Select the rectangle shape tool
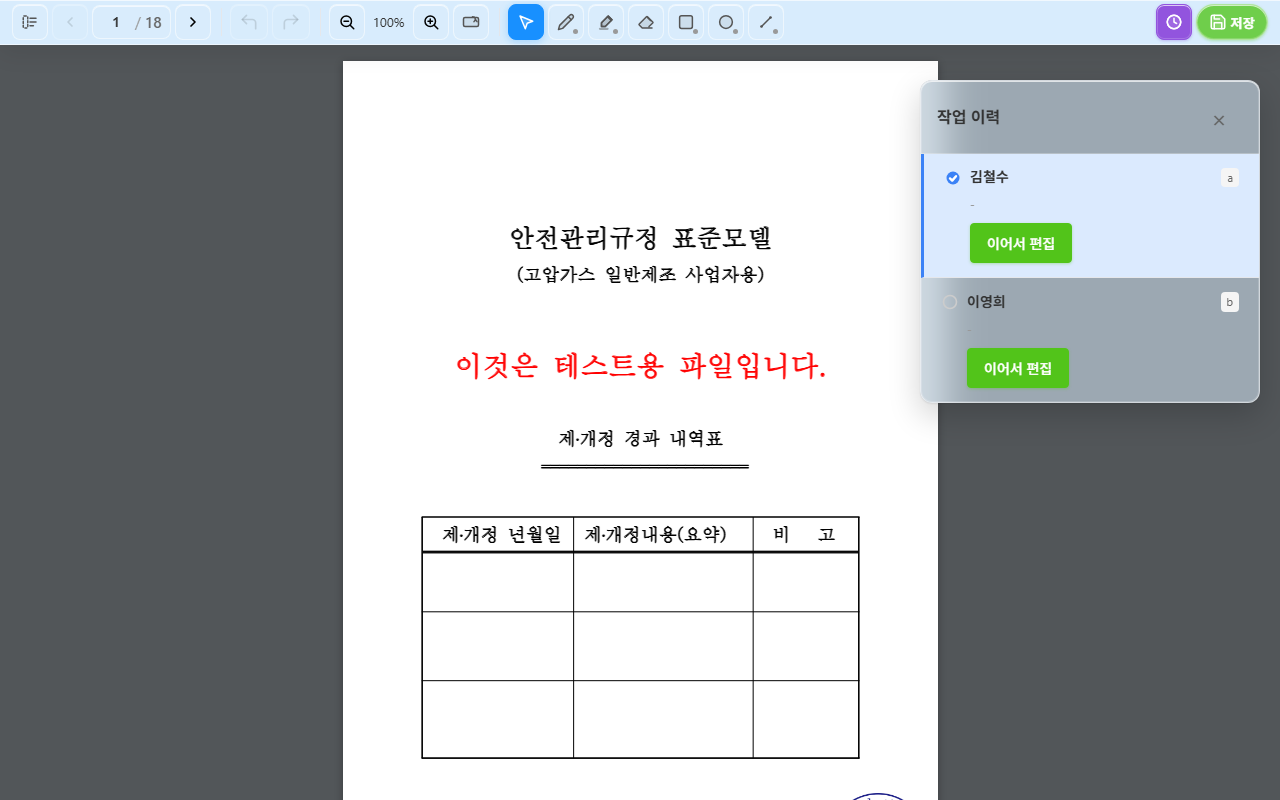Image resolution: width=1280 pixels, height=800 pixels. click(x=686, y=22)
